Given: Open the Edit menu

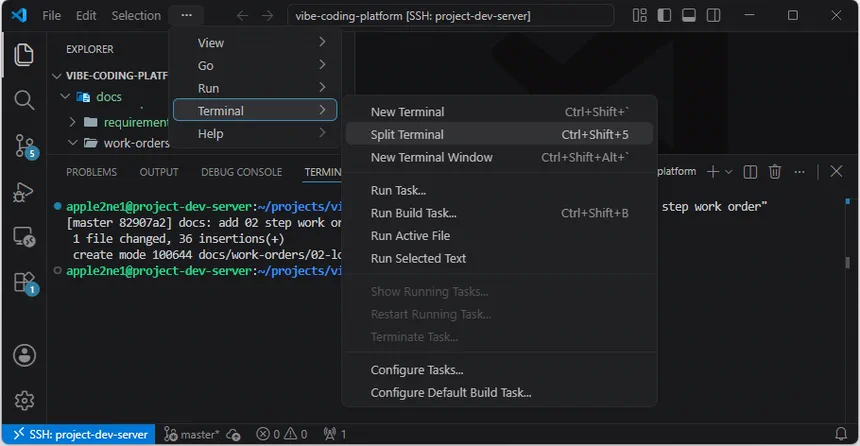Looking at the screenshot, I should 86,15.
